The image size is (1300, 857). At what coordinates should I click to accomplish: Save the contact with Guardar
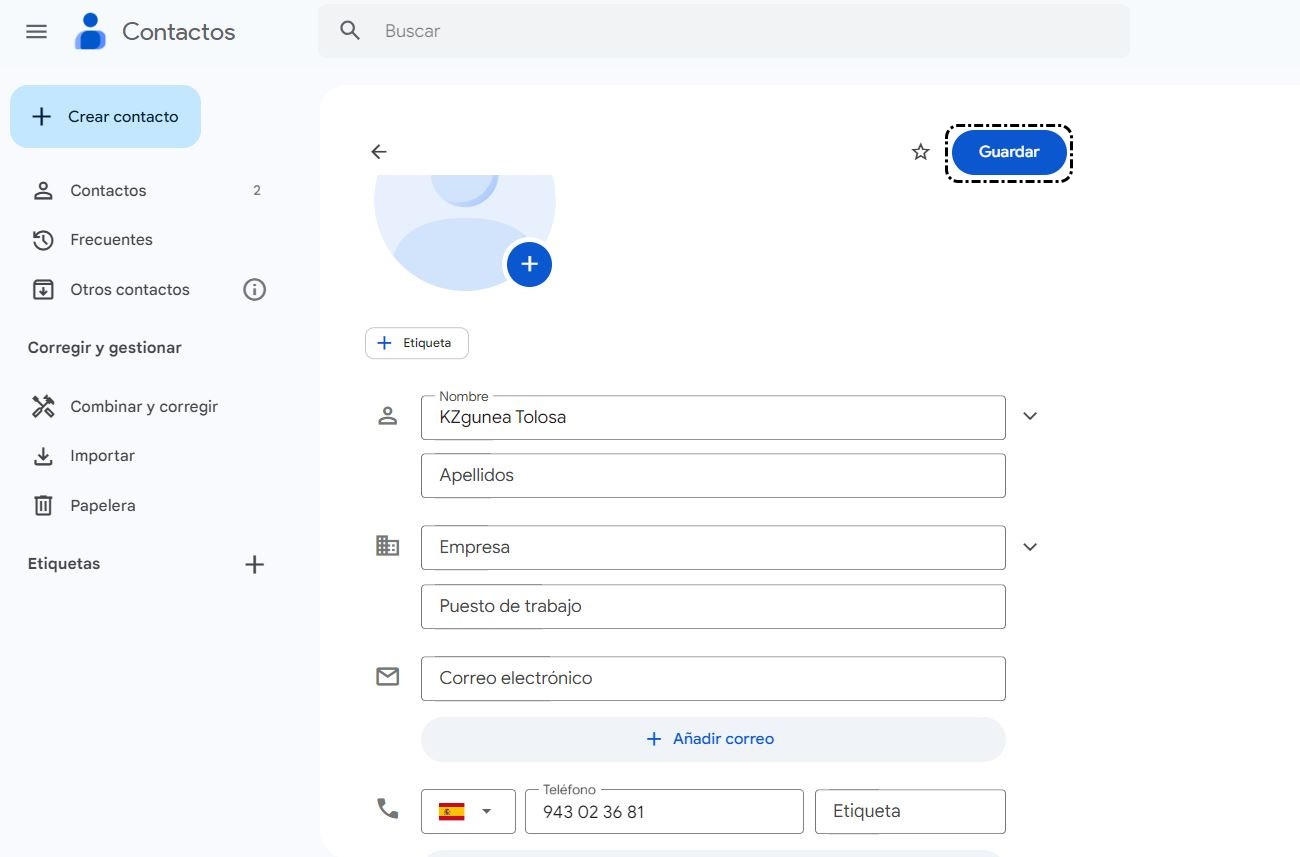click(x=1009, y=152)
